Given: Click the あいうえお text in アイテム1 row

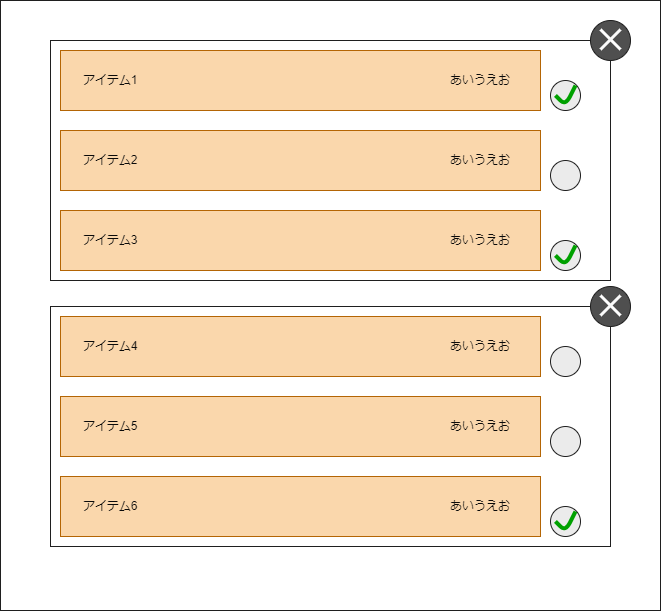Looking at the screenshot, I should pyautogui.click(x=480, y=80).
